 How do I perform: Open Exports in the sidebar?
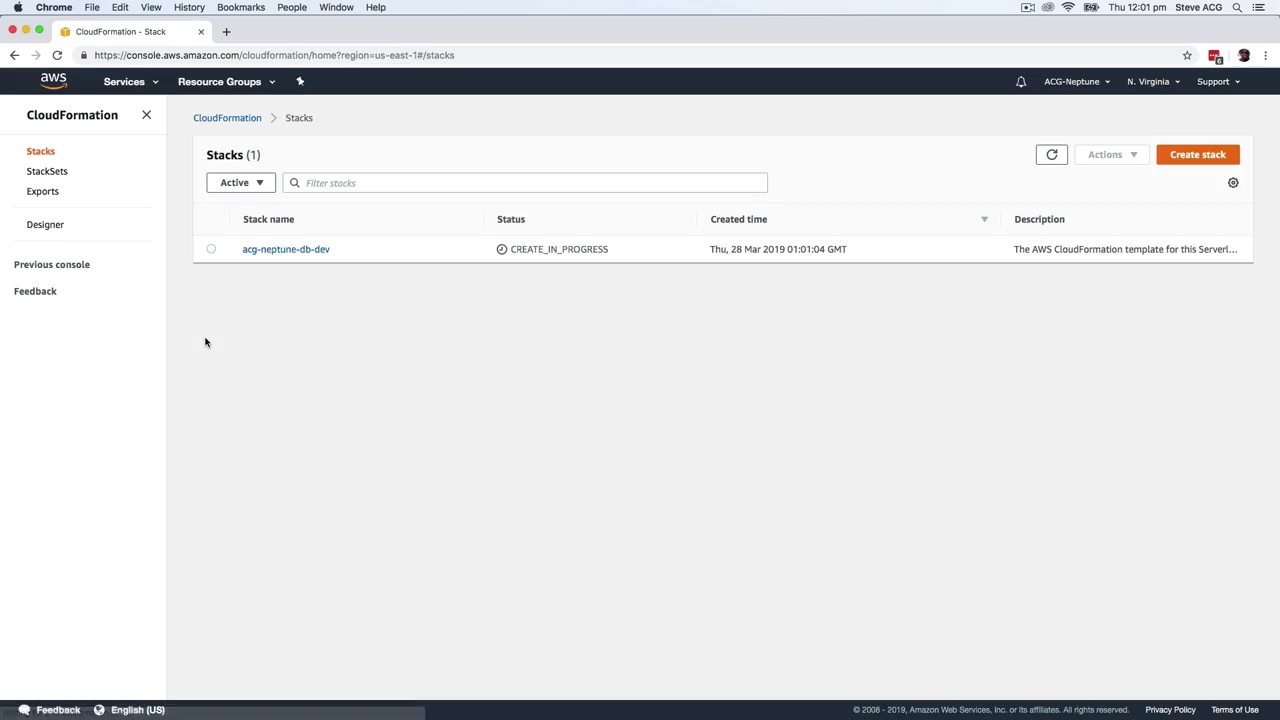click(x=43, y=191)
